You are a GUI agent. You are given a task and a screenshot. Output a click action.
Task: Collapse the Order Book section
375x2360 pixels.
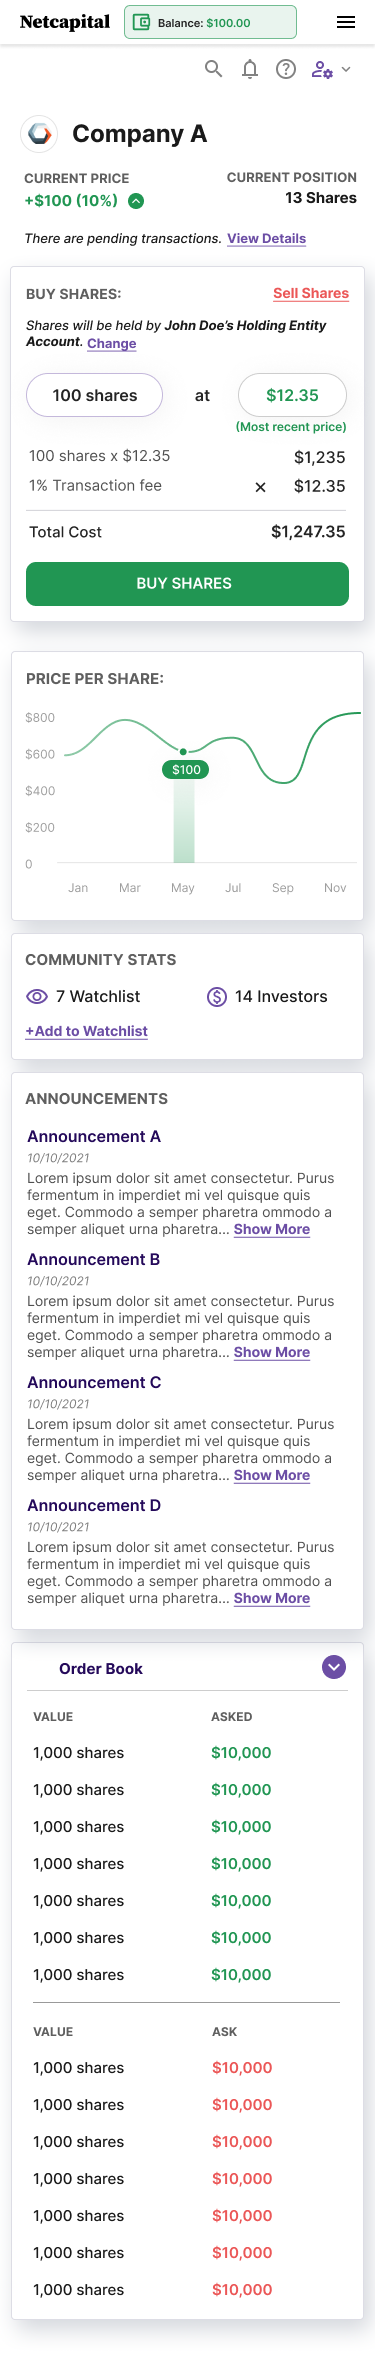pos(334,1667)
